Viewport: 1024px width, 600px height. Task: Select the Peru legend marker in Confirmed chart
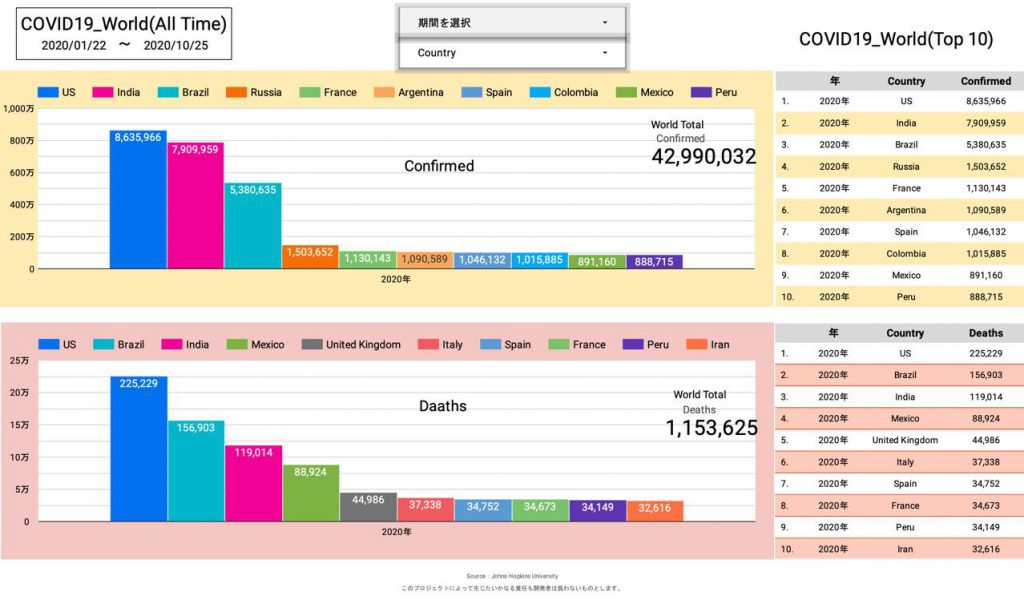(699, 92)
